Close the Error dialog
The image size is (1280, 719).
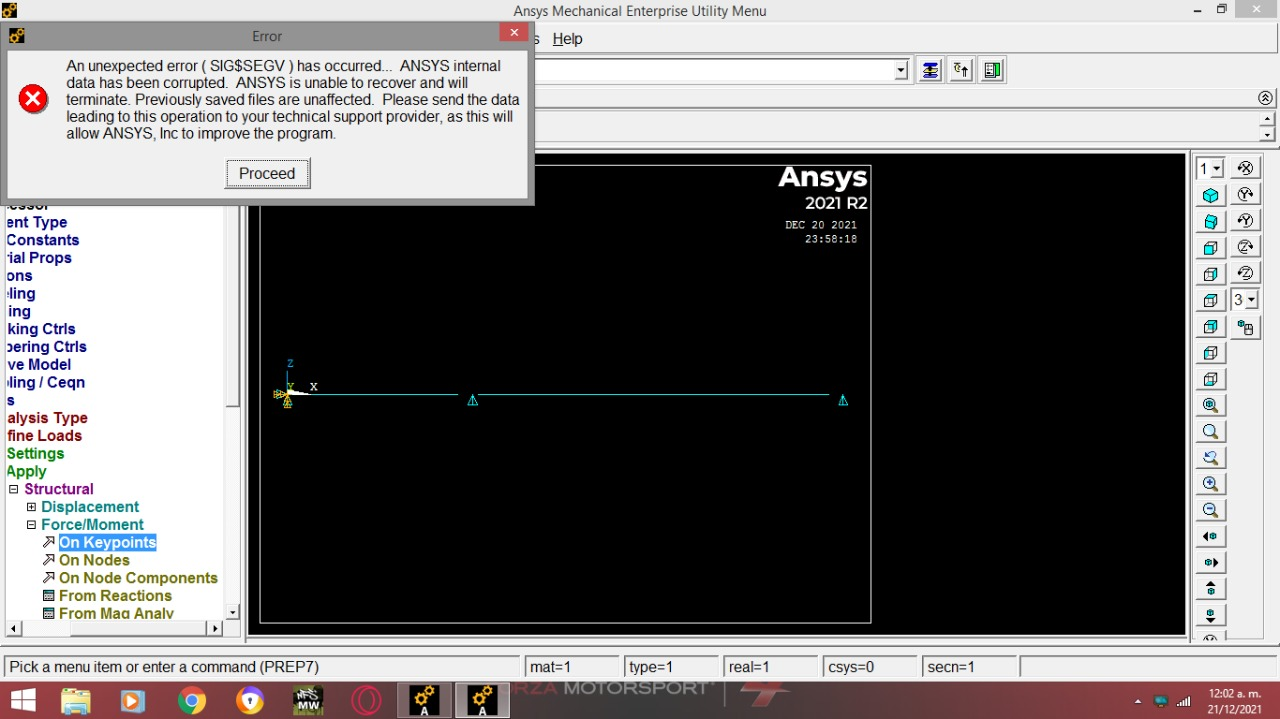click(513, 33)
